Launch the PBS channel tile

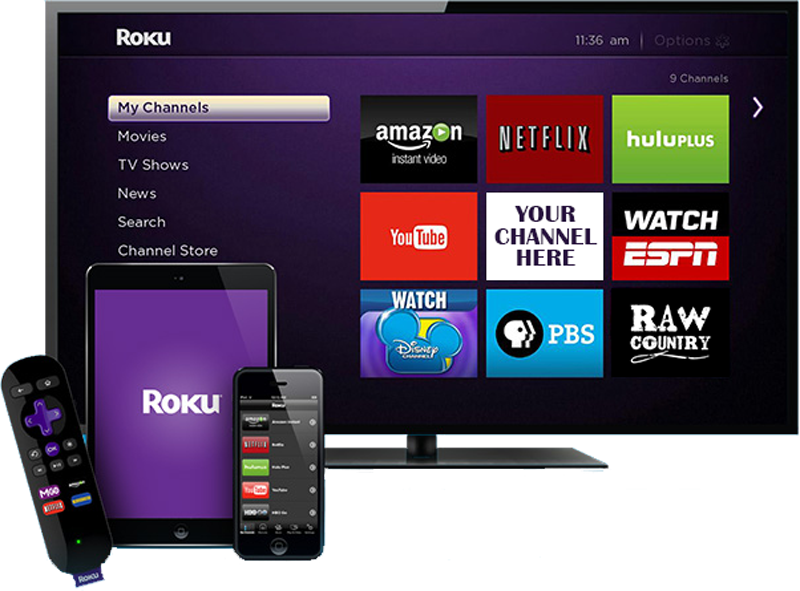pyautogui.click(x=545, y=332)
